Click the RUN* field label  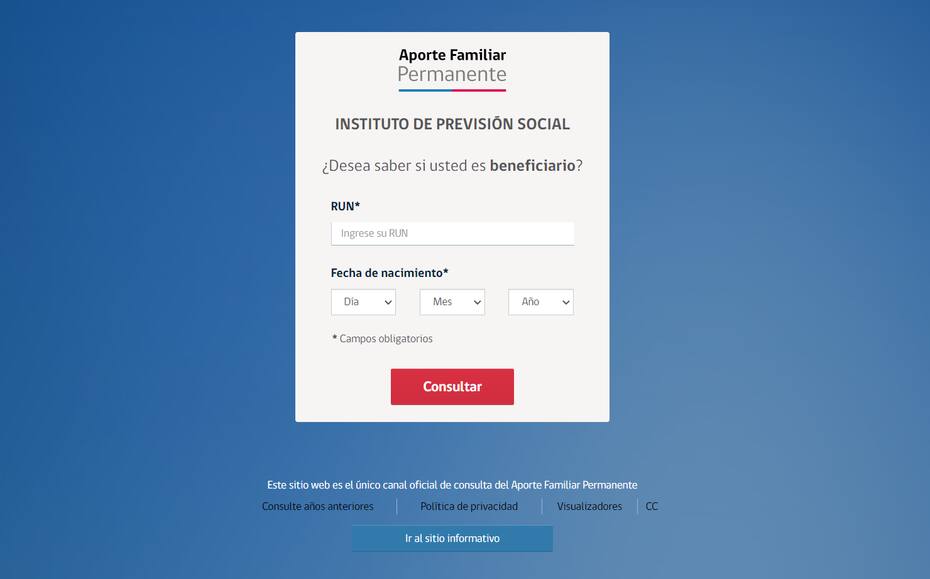point(345,206)
